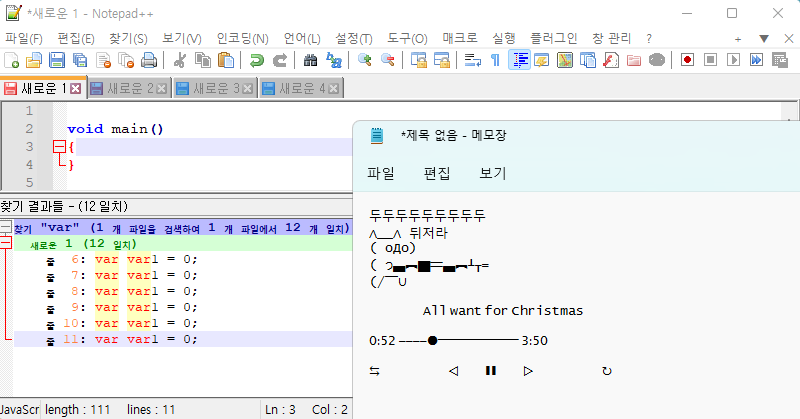The width and height of the screenshot is (800, 419).
Task: Create a new document with the toolbar icon
Action: [11, 60]
